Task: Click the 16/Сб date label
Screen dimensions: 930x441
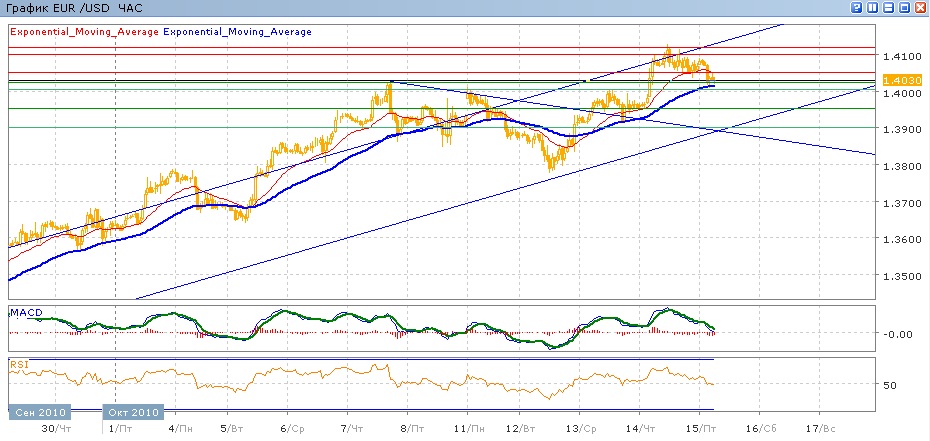Action: [761, 429]
